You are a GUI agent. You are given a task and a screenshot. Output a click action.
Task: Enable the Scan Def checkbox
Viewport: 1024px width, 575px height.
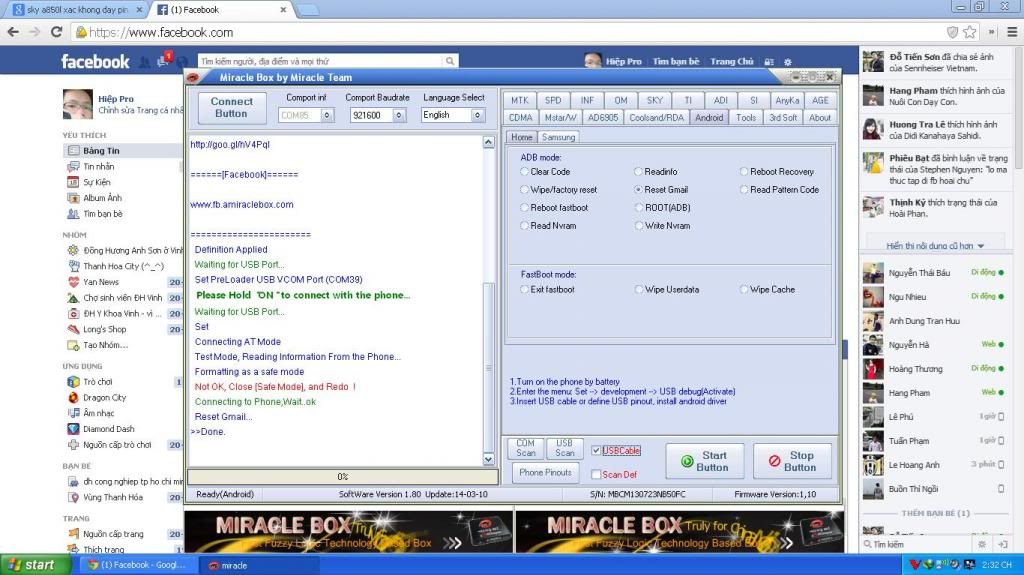596,474
